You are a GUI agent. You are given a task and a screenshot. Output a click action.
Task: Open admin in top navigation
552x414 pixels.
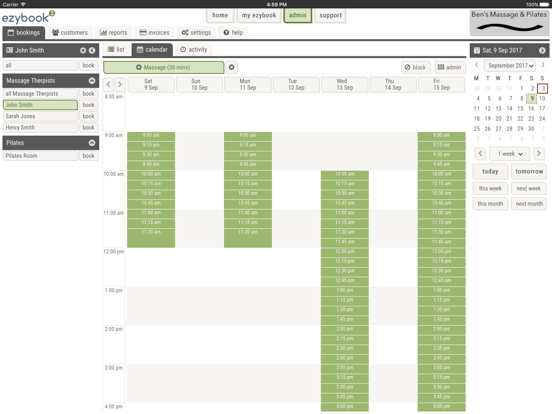(x=297, y=15)
